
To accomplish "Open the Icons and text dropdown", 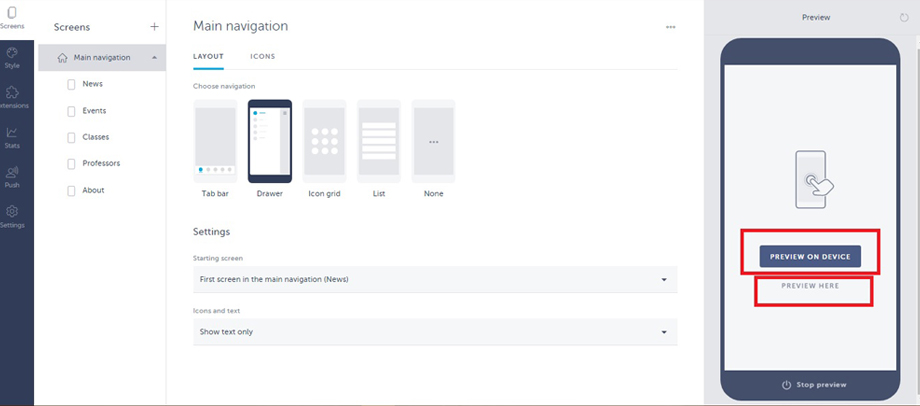I will [435, 331].
